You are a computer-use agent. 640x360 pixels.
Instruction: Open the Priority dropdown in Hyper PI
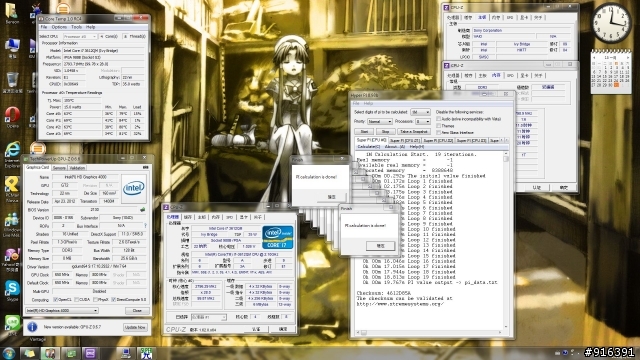click(380, 122)
